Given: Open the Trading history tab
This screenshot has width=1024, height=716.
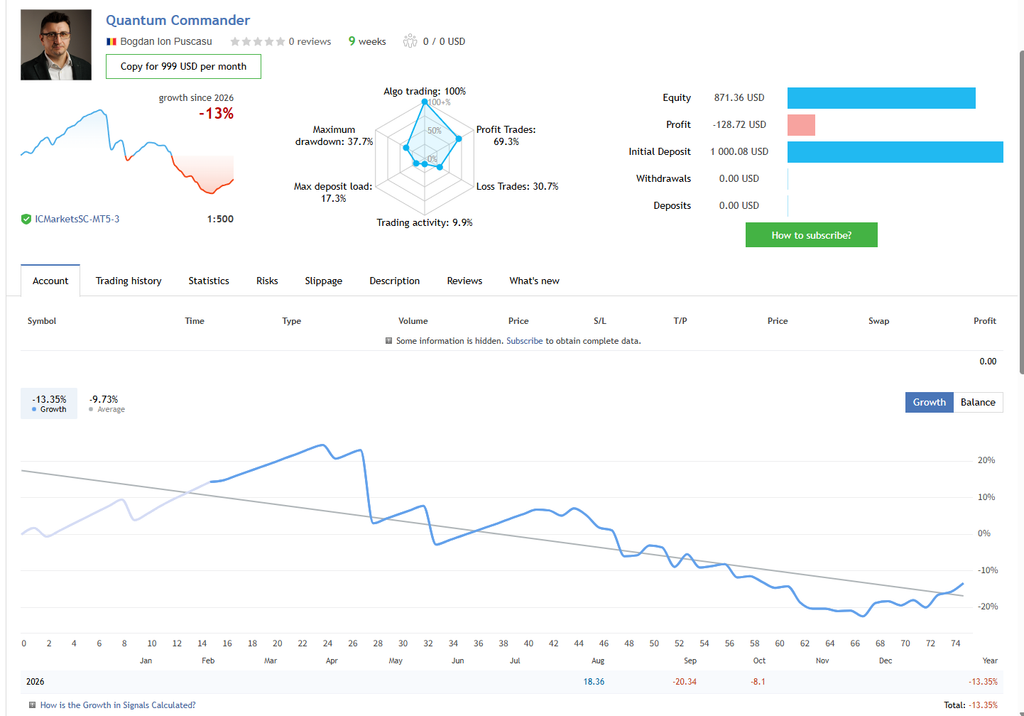Looking at the screenshot, I should click(x=129, y=281).
